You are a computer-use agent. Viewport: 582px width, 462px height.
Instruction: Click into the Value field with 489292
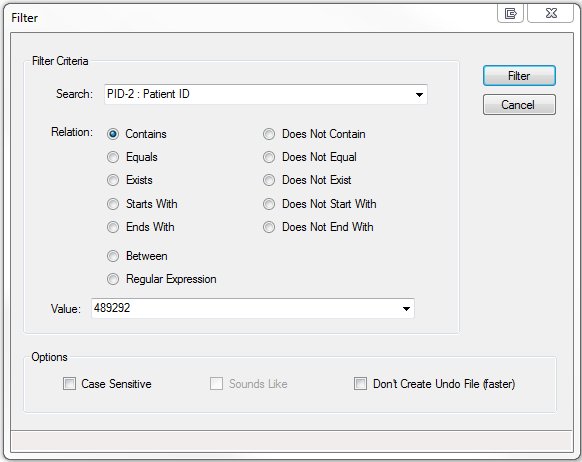pyautogui.click(x=245, y=308)
